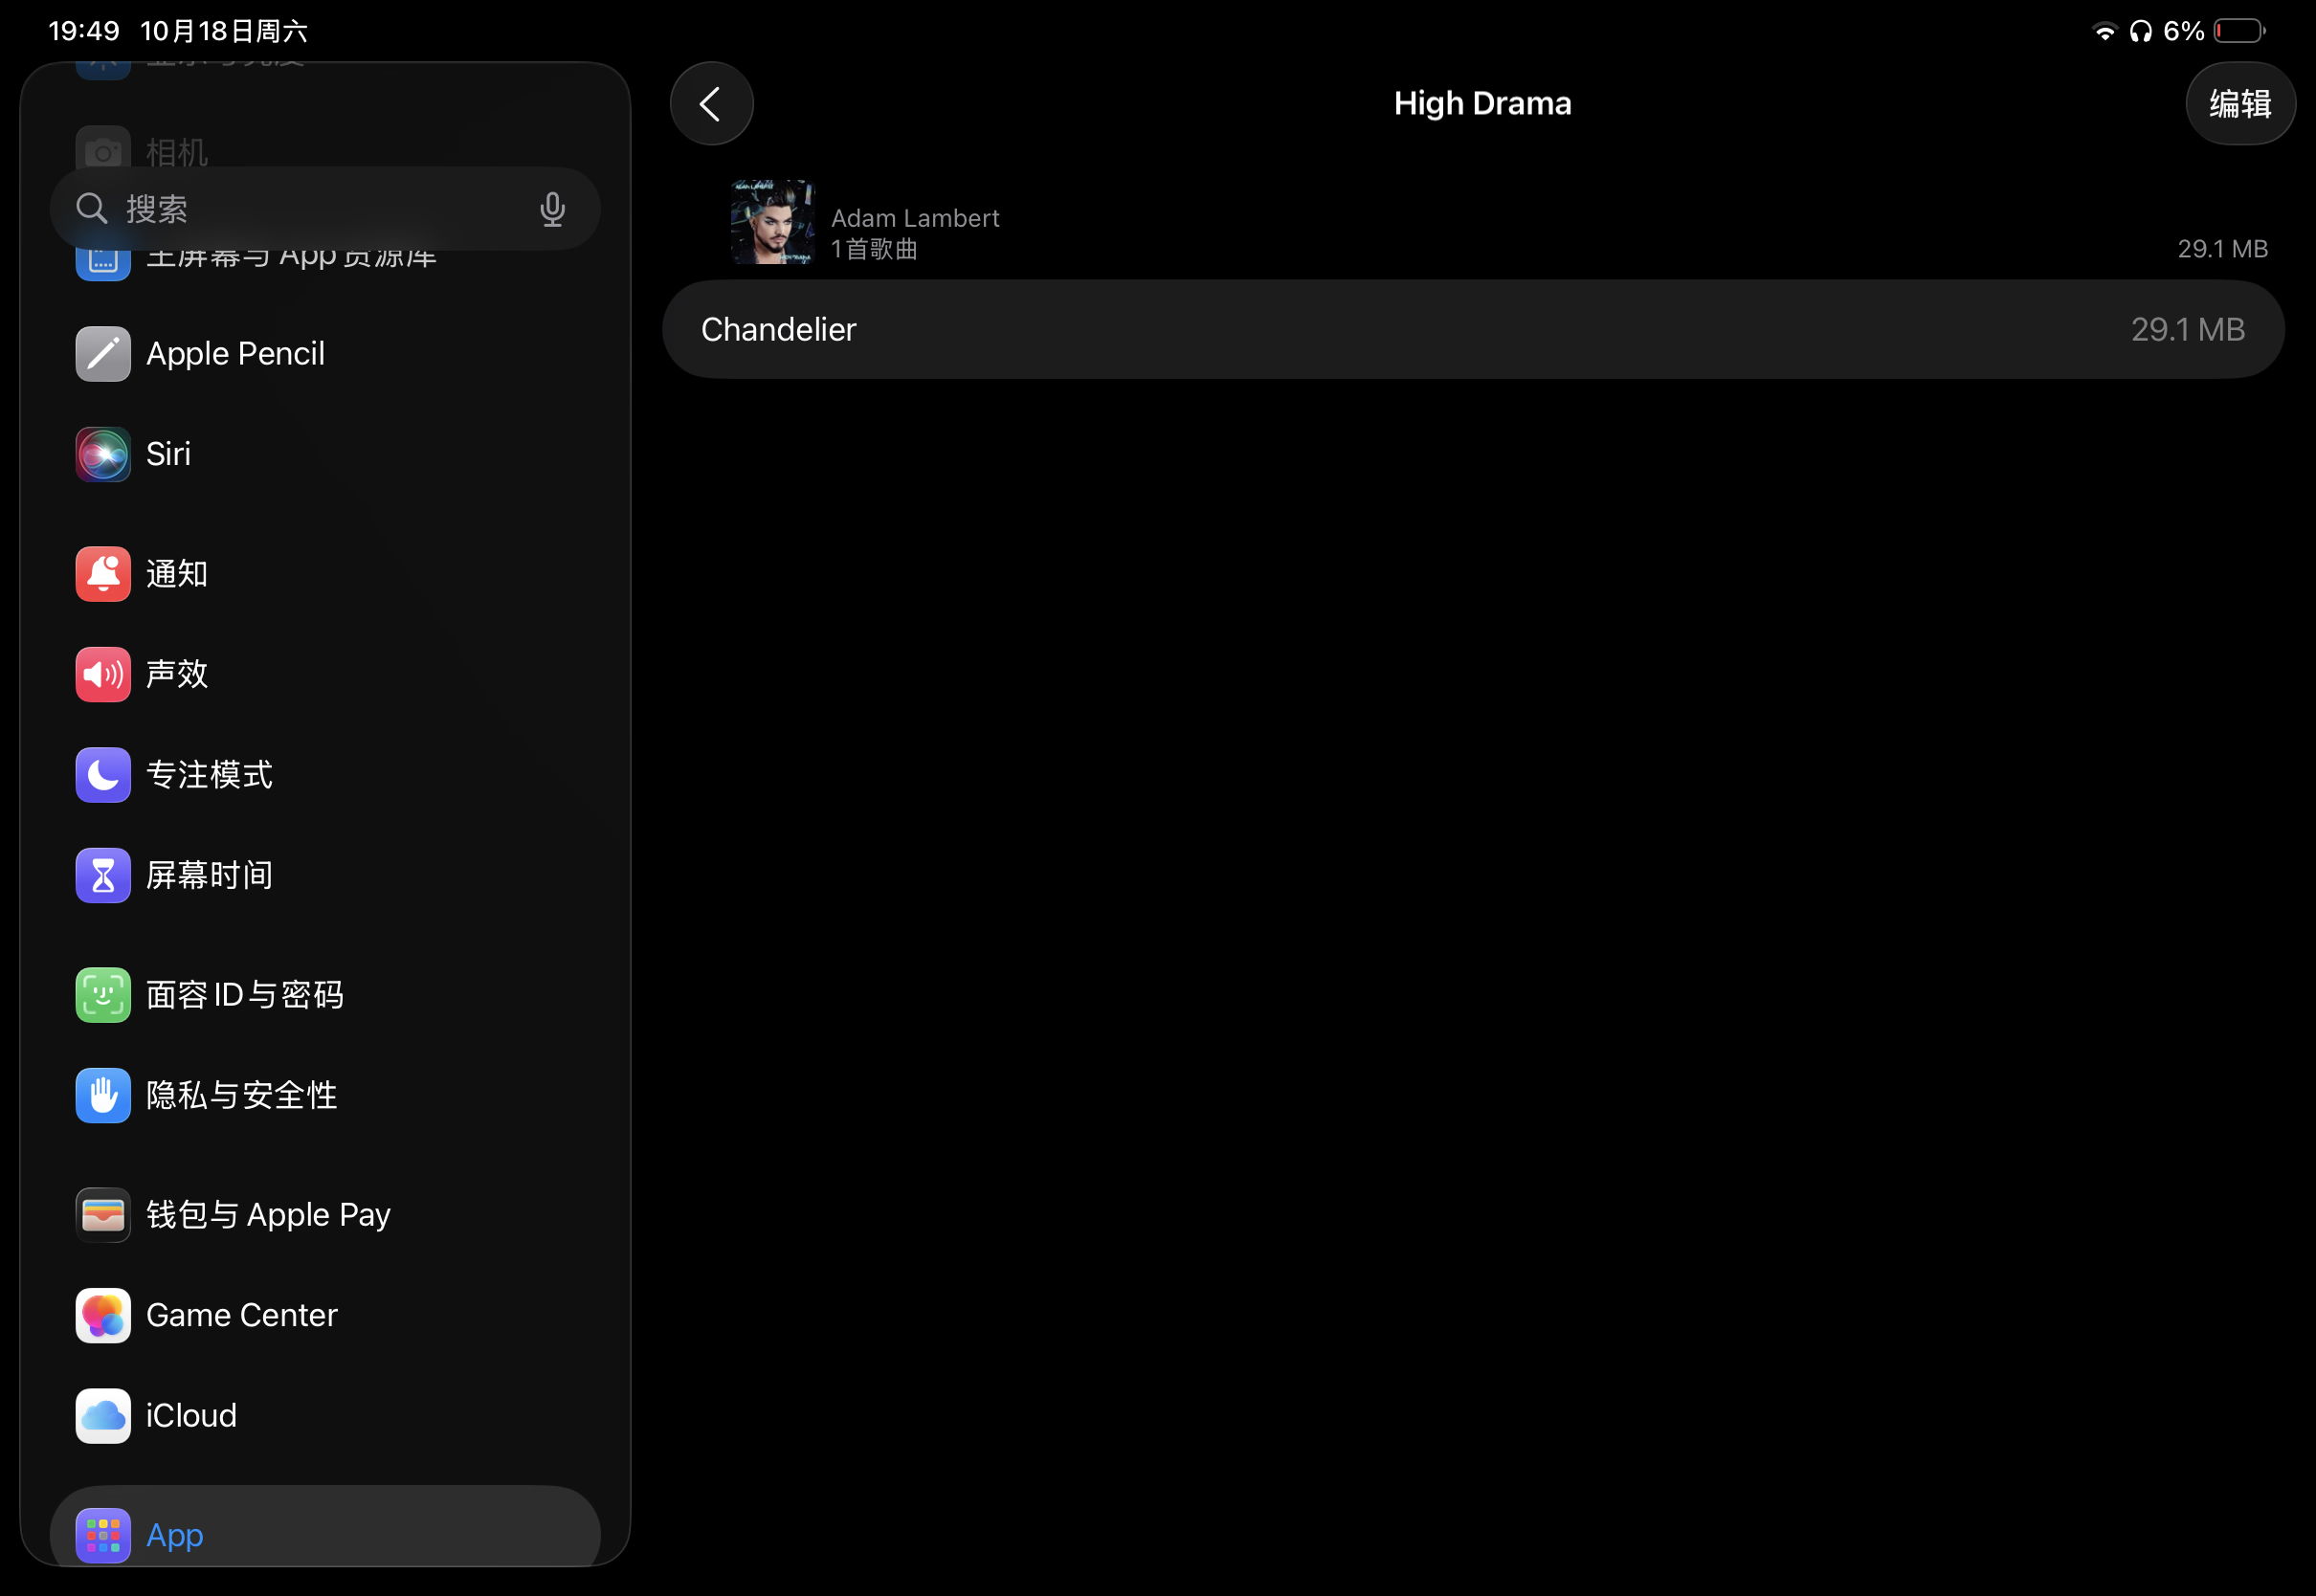This screenshot has width=2316, height=1596.
Task: Open the Focus mode moon icon
Action: [x=103, y=775]
